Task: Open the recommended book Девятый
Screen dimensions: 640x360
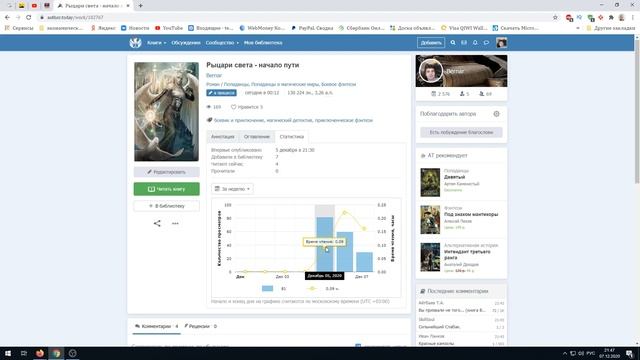Action: [454, 177]
